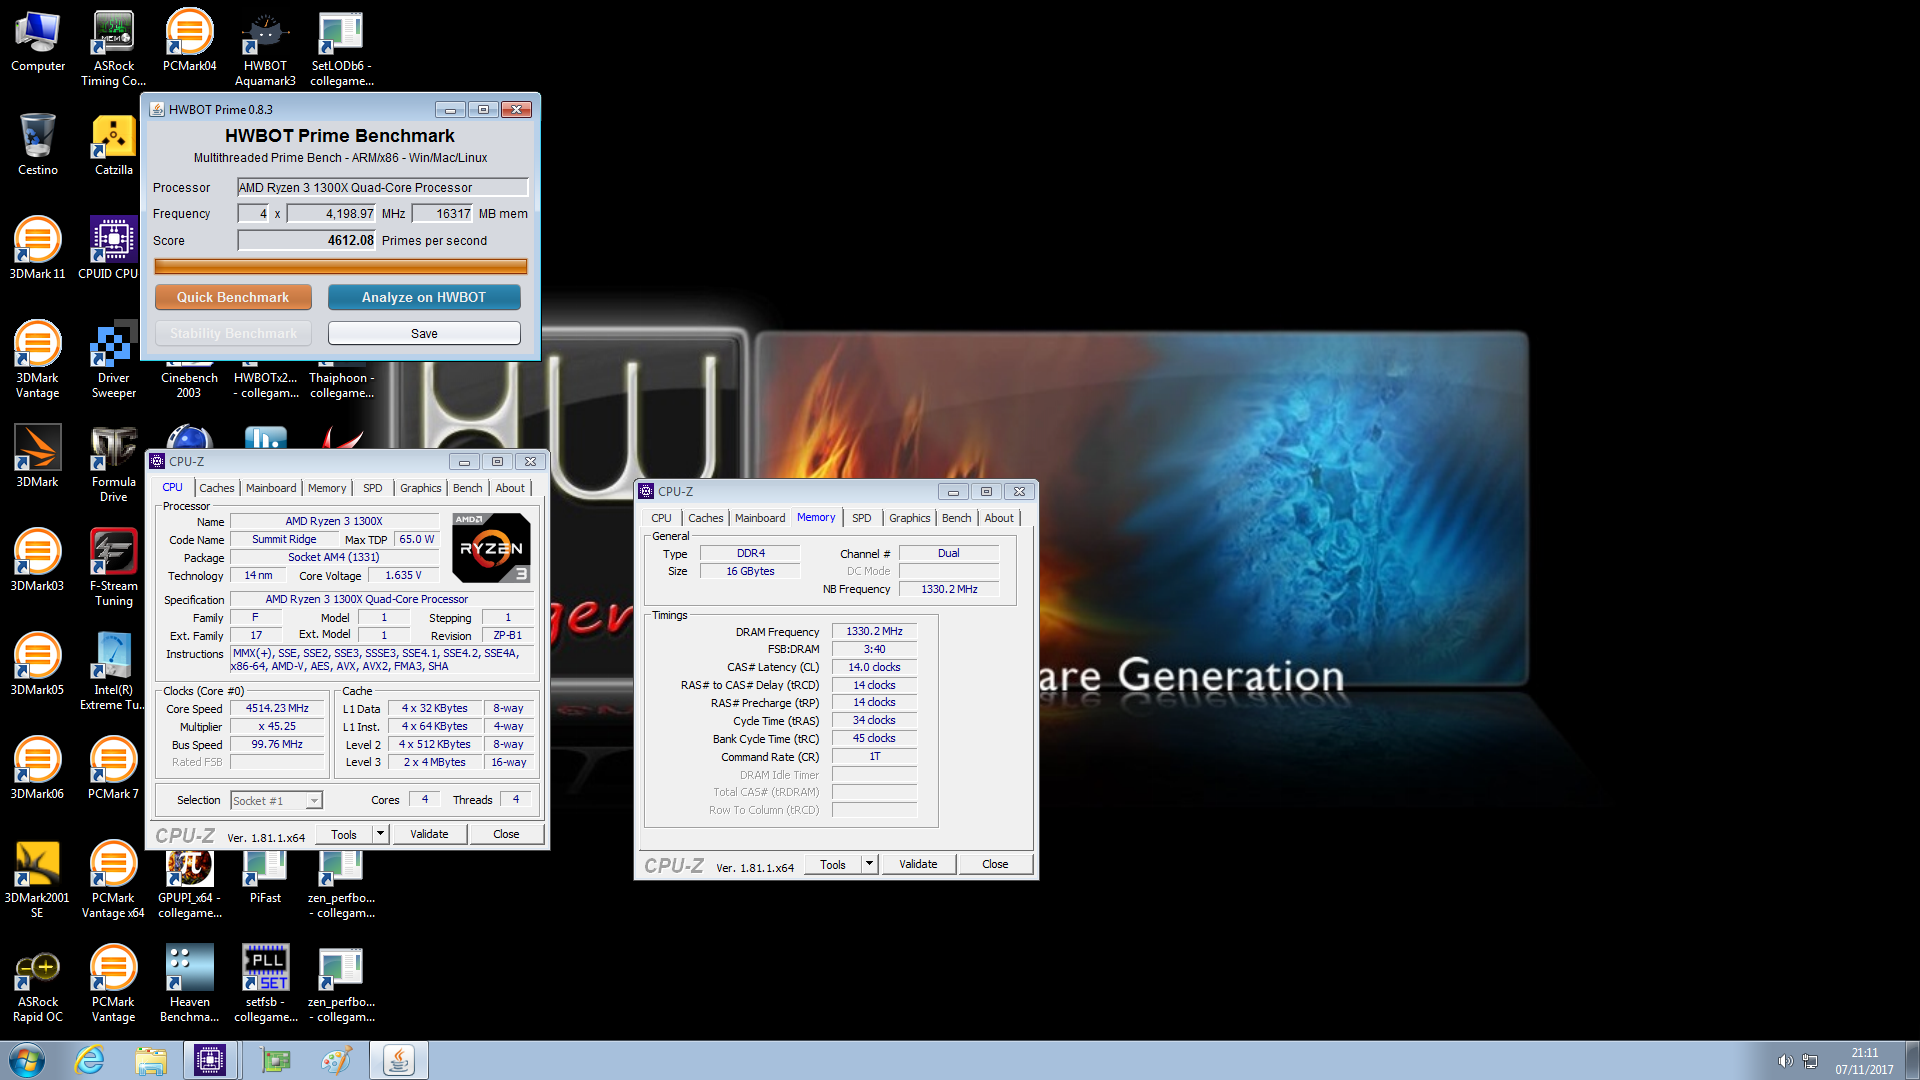Click Close in left CPU-Z window

(506, 834)
